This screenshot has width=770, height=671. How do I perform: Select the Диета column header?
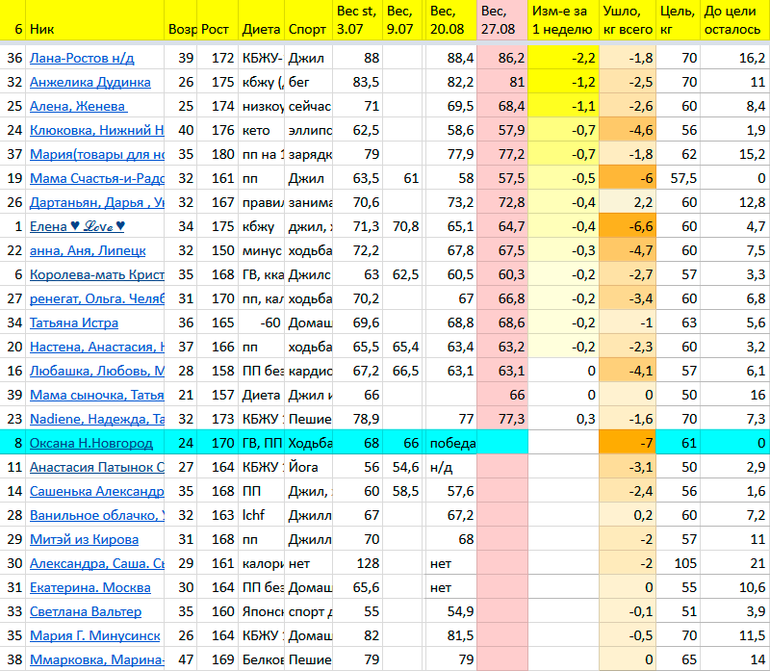pyautogui.click(x=261, y=30)
